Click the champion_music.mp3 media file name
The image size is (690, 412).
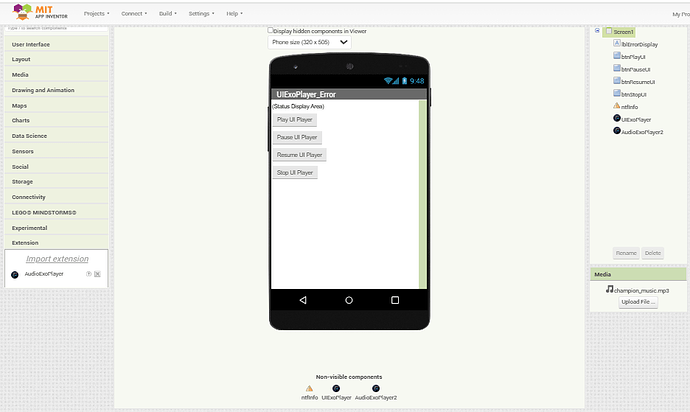tap(642, 291)
